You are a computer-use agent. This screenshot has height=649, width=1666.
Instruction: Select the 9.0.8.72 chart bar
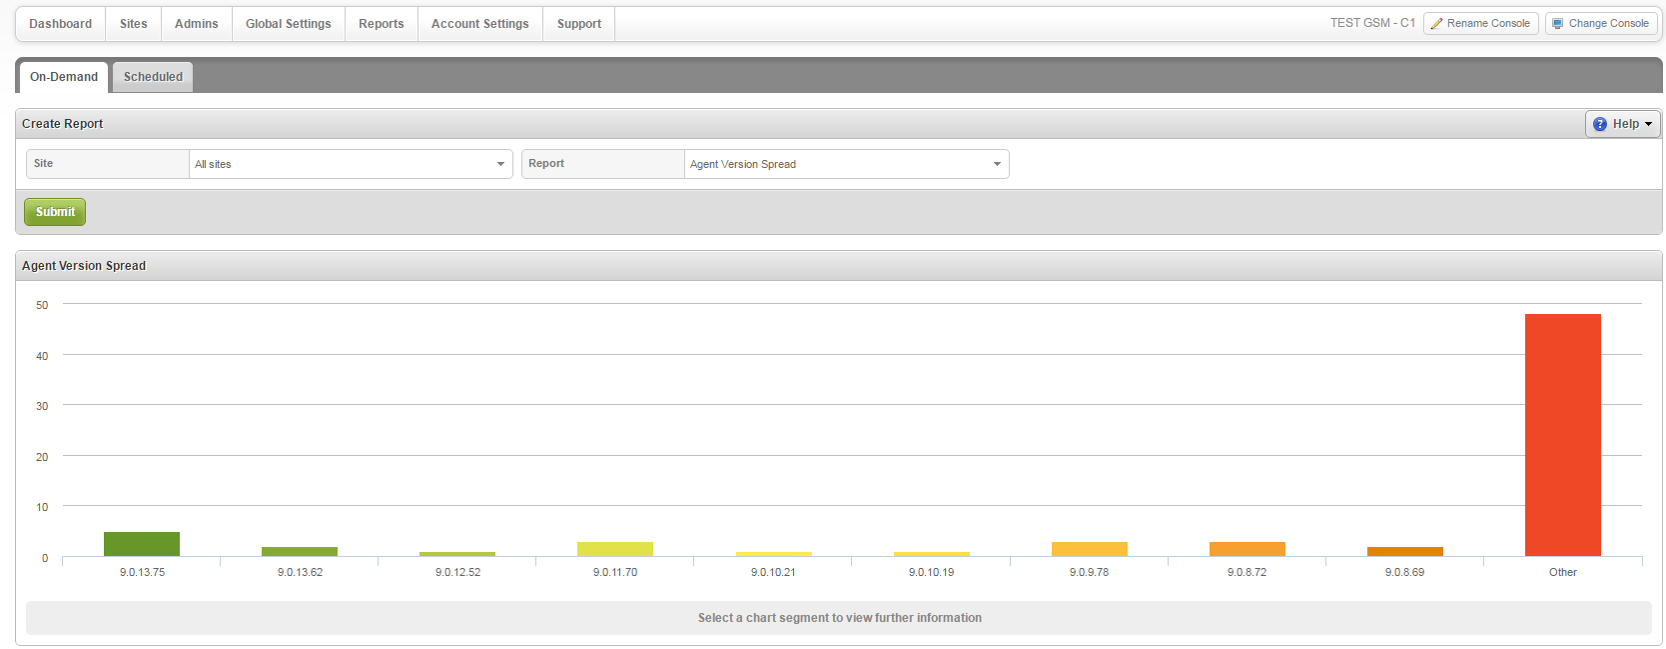(1247, 549)
